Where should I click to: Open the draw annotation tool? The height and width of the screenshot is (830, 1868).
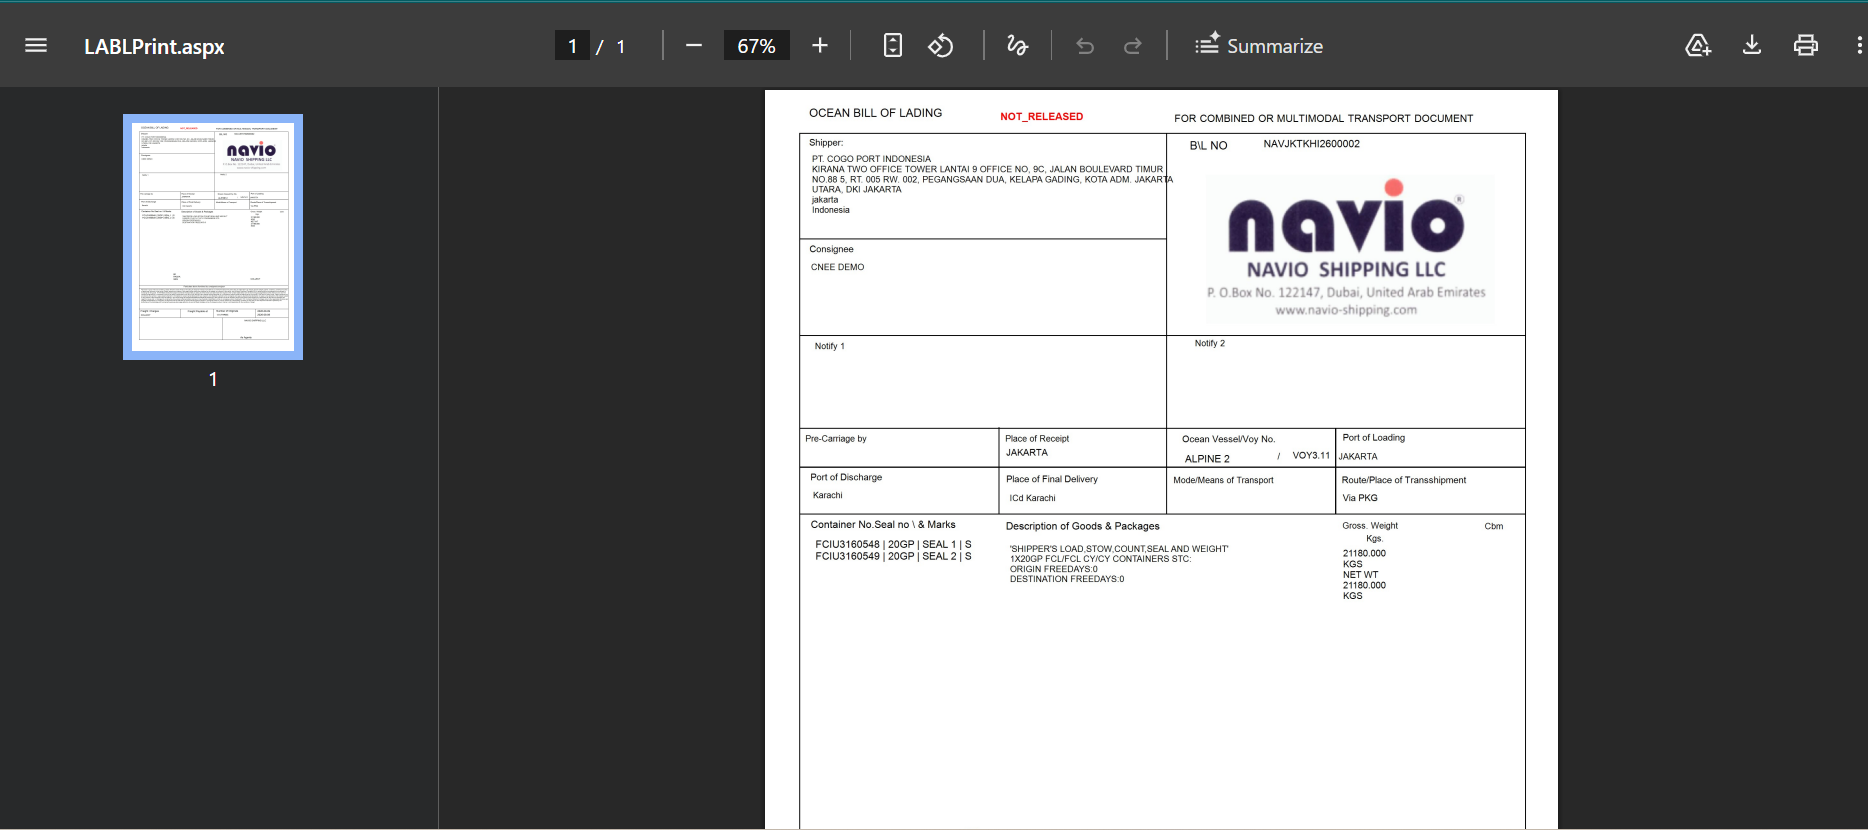pos(1017,45)
